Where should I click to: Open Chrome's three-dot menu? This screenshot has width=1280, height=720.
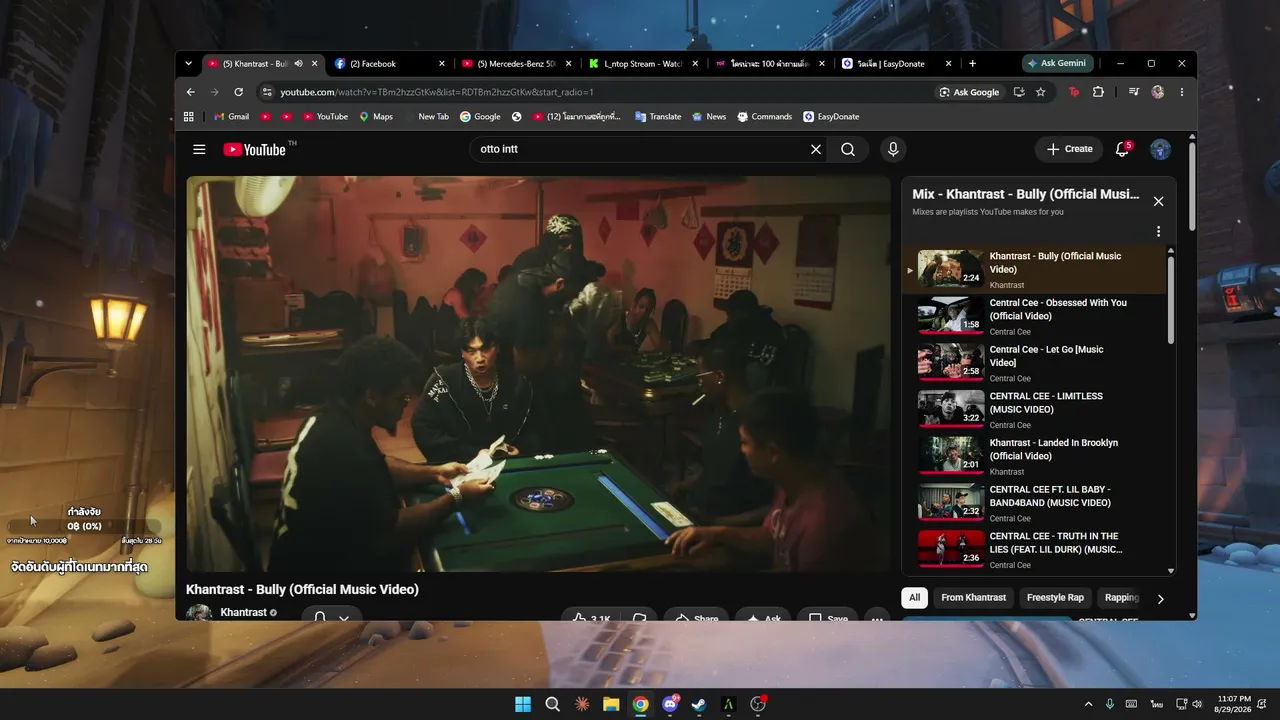1181,92
